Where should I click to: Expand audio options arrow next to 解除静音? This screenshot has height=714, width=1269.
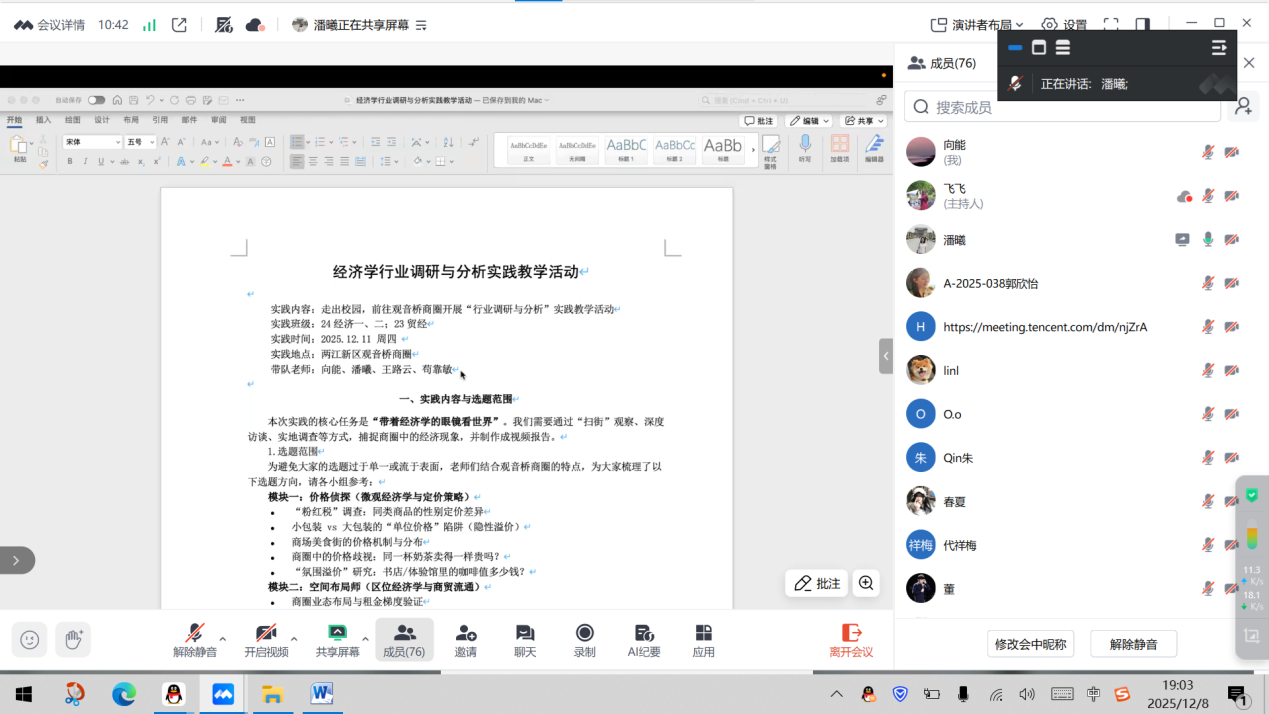pos(223,639)
